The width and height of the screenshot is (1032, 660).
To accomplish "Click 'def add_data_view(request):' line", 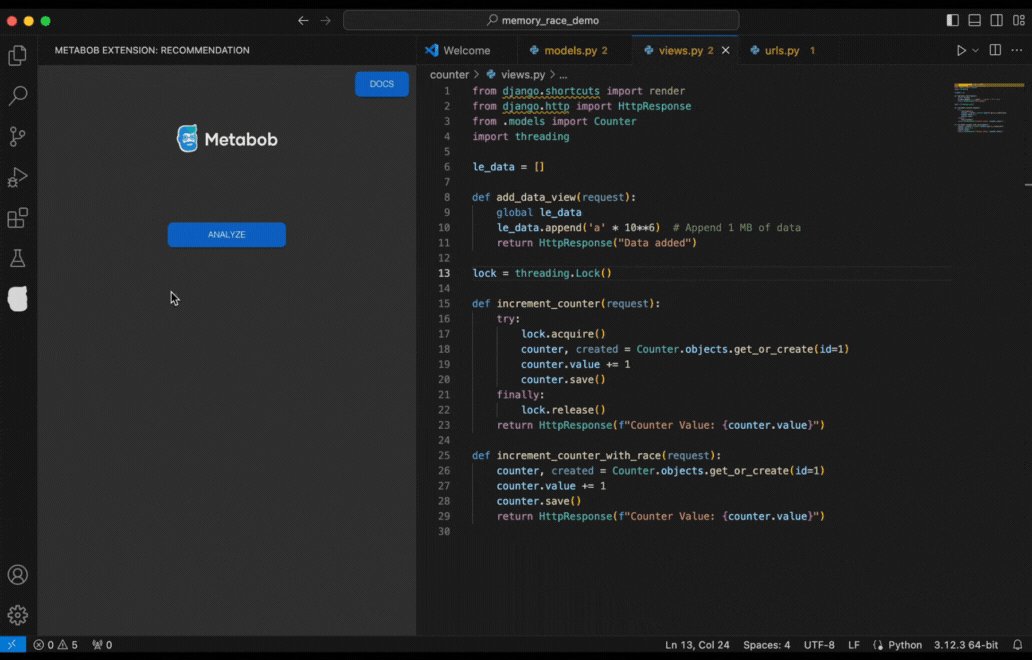I will (554, 197).
